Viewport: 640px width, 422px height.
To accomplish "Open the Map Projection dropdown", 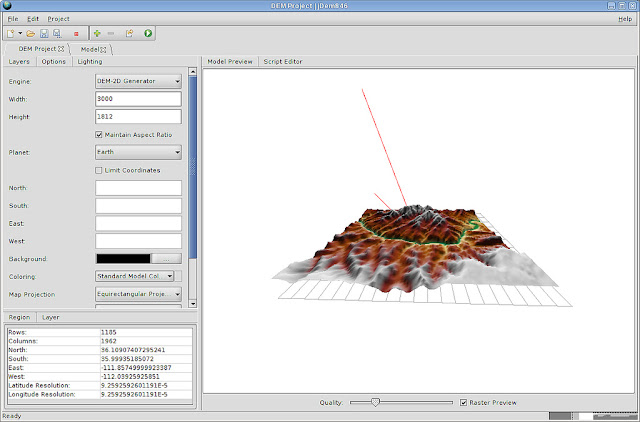I will click(138, 294).
